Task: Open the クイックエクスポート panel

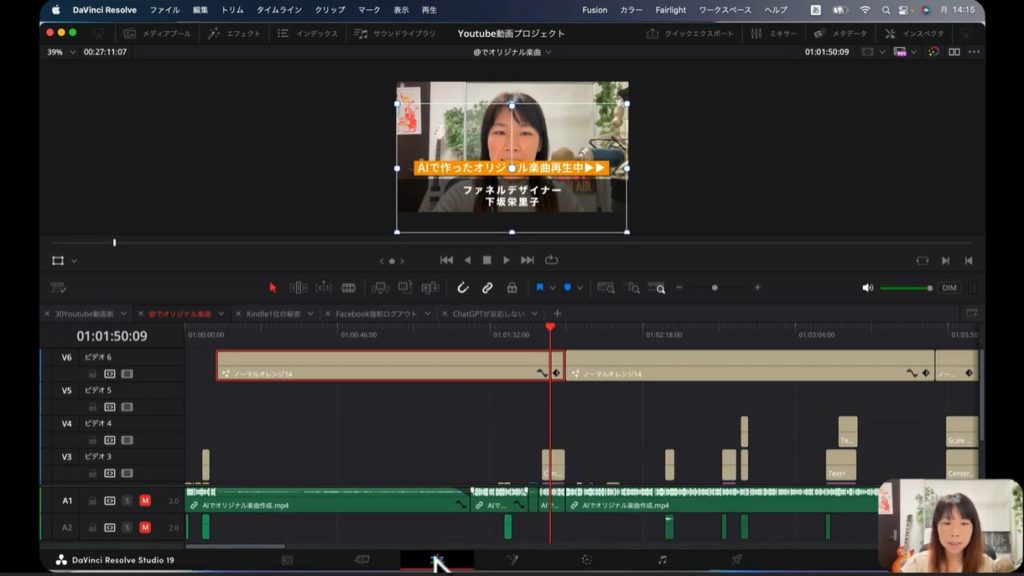Action: 691,33
